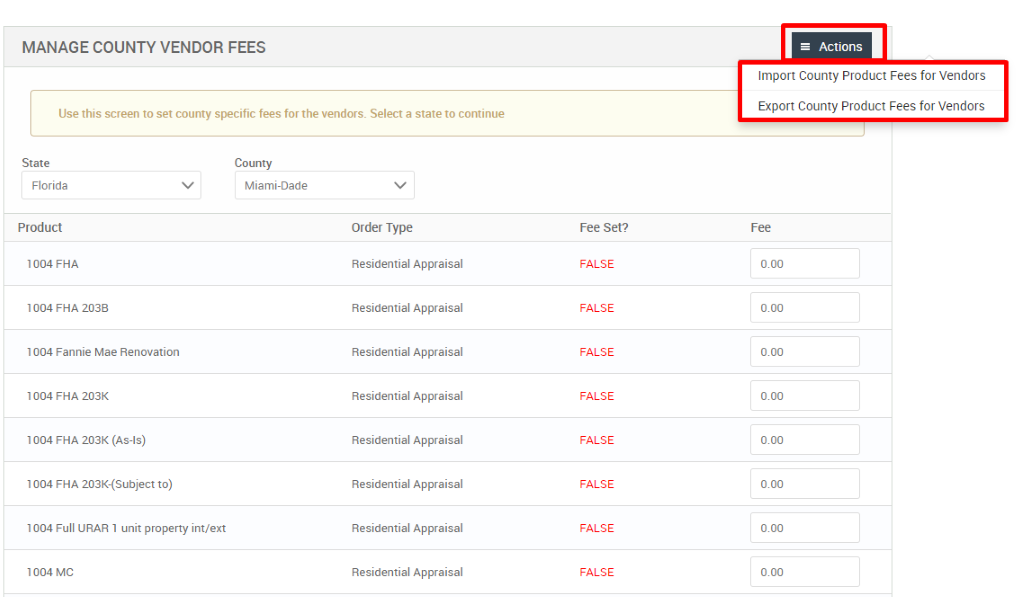
Task: Select the Fee box for 1004 MC
Action: [x=804, y=571]
